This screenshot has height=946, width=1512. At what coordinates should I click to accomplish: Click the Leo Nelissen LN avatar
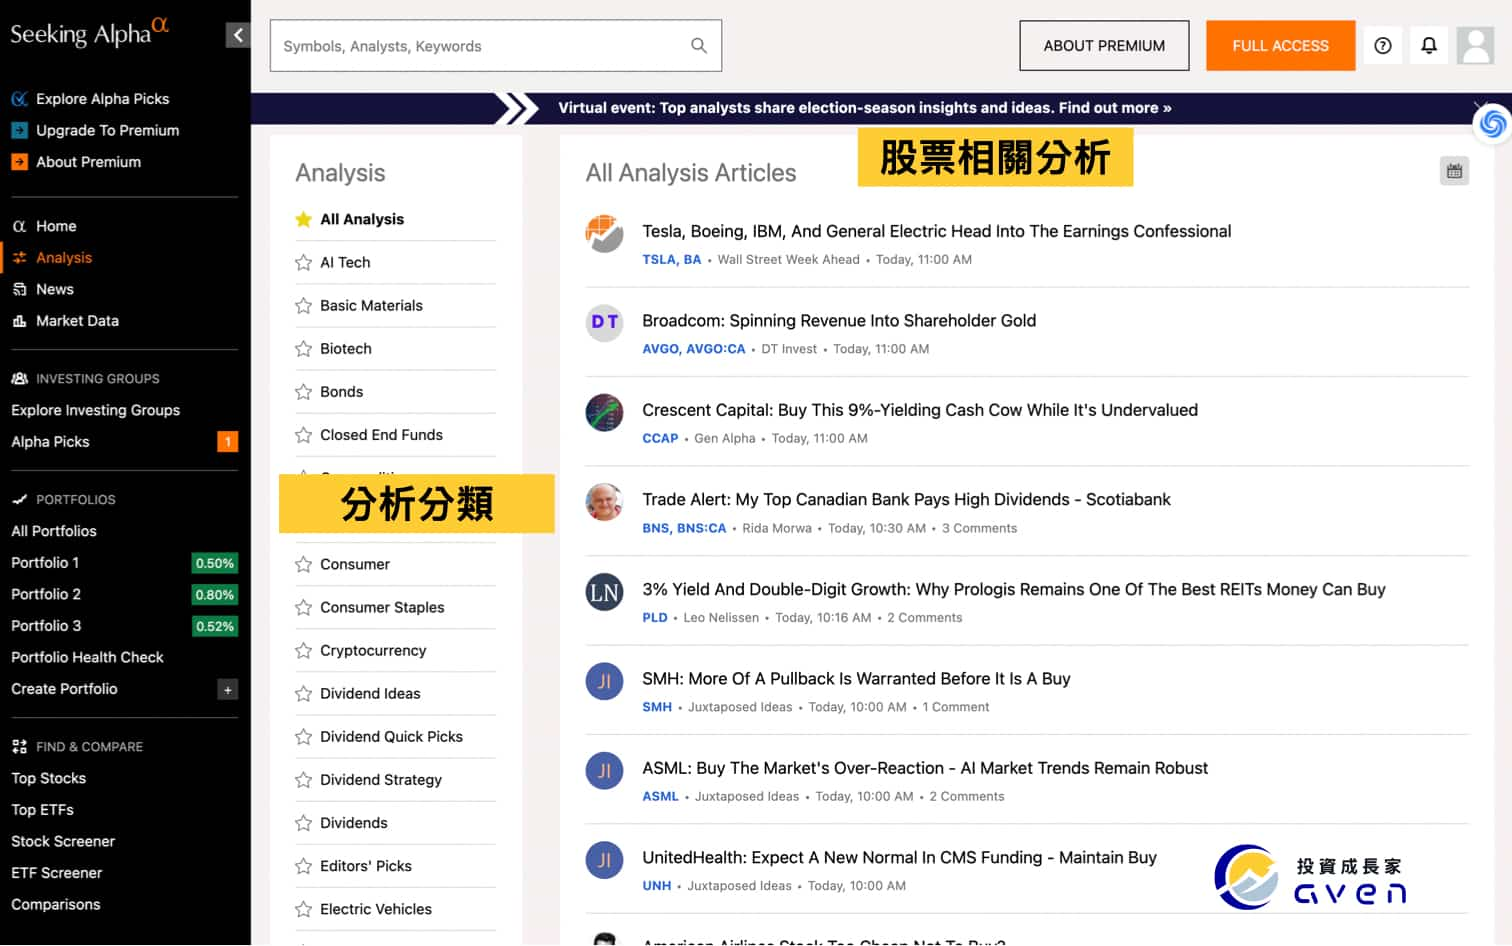pos(604,592)
